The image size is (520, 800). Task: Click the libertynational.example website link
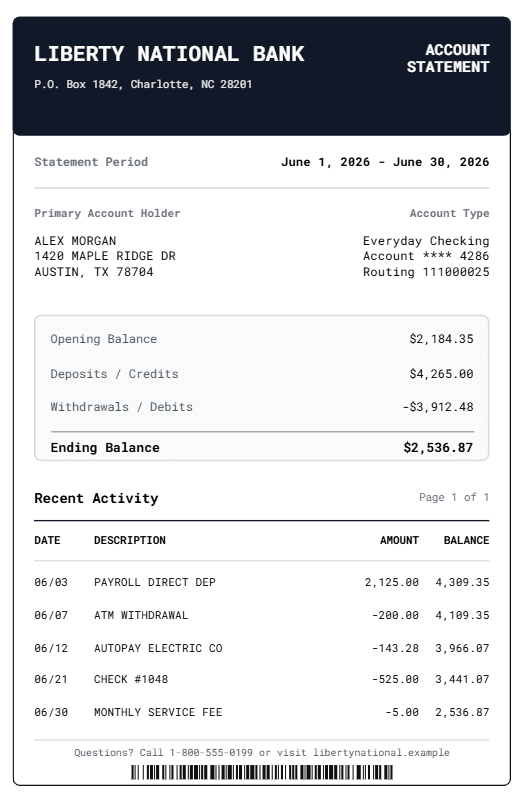coord(381,753)
